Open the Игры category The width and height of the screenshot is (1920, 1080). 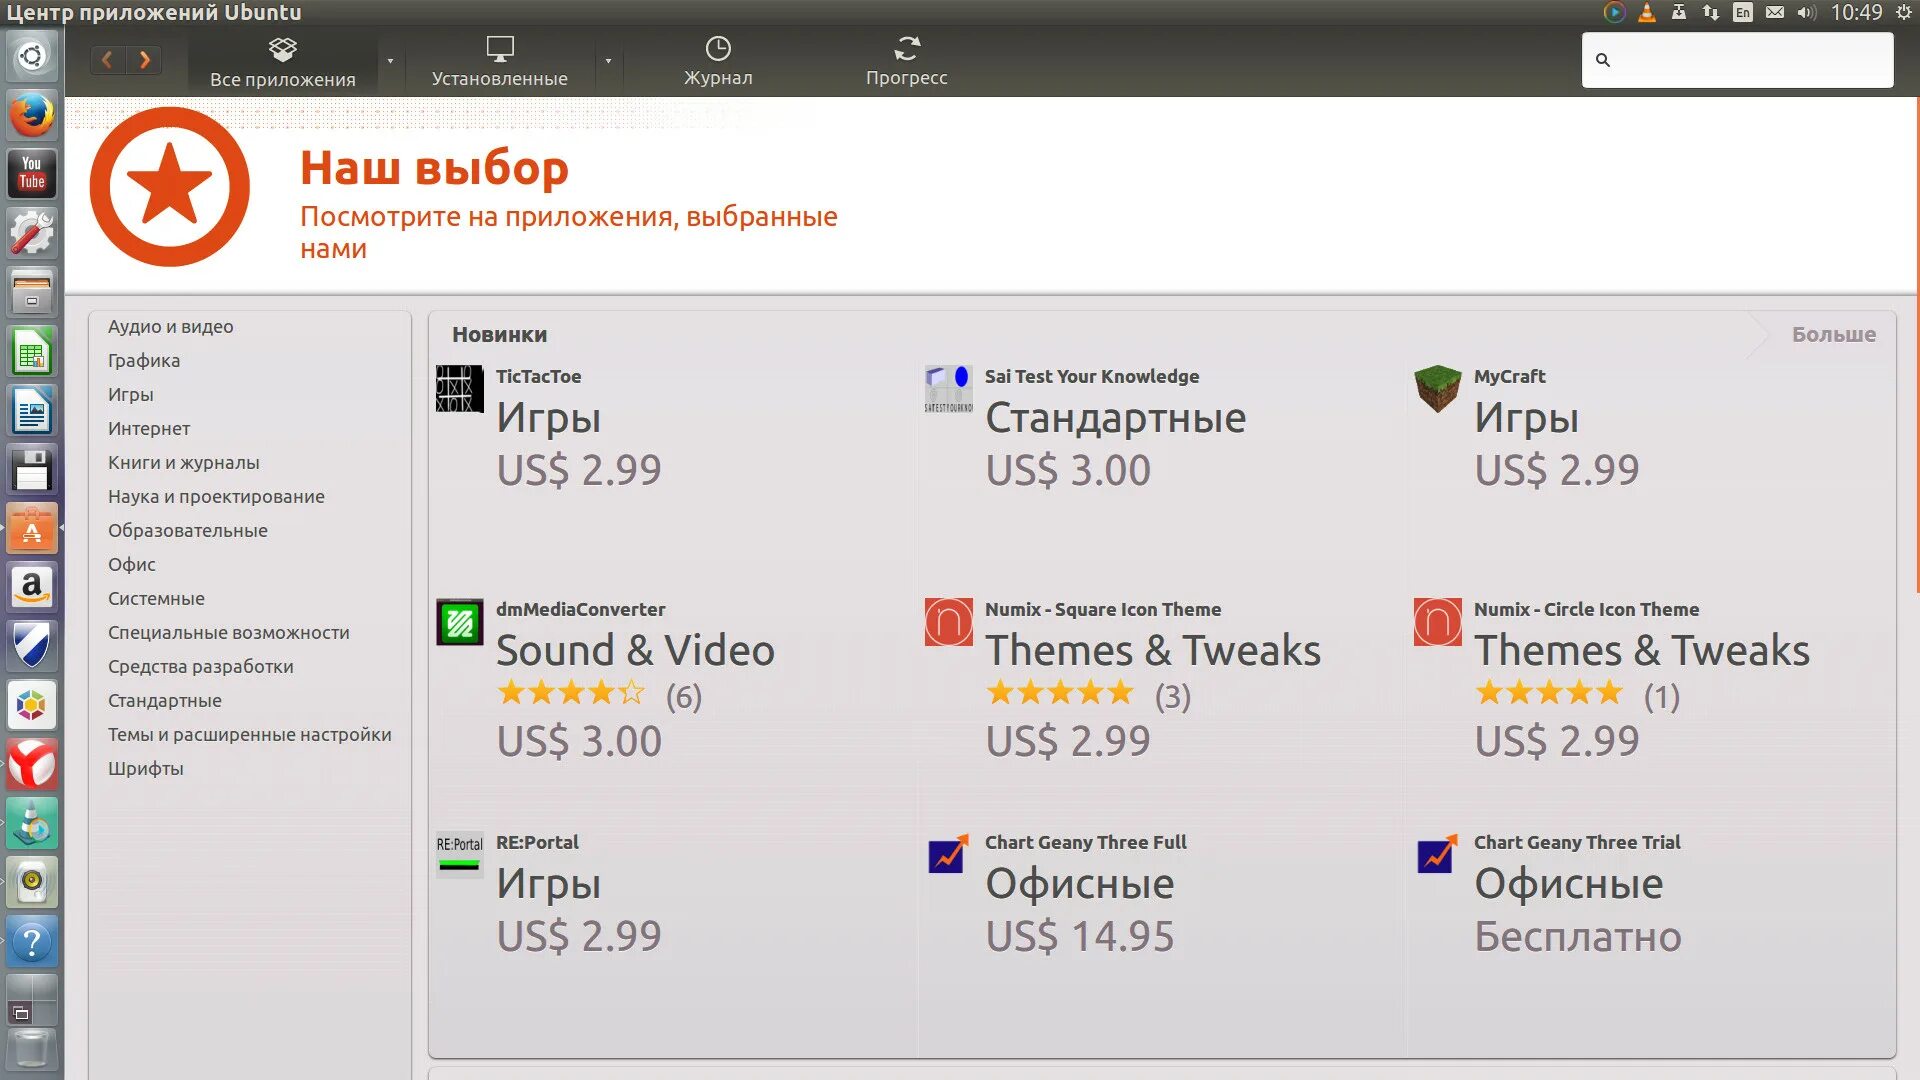click(x=131, y=394)
